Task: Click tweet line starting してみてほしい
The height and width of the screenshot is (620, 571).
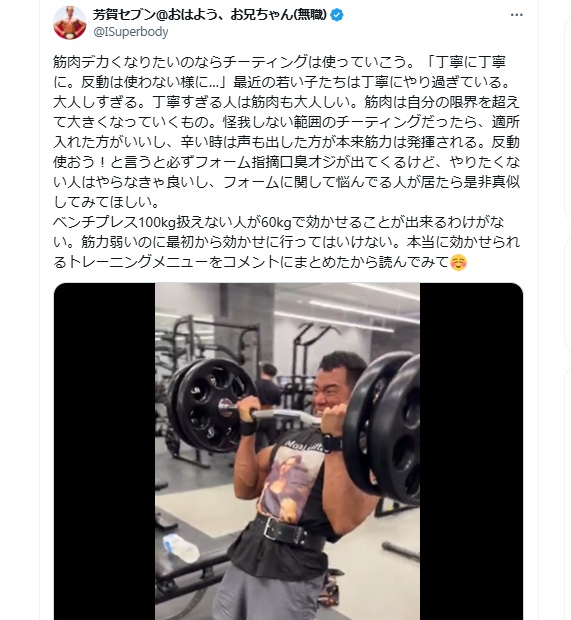Action: click(x=106, y=202)
